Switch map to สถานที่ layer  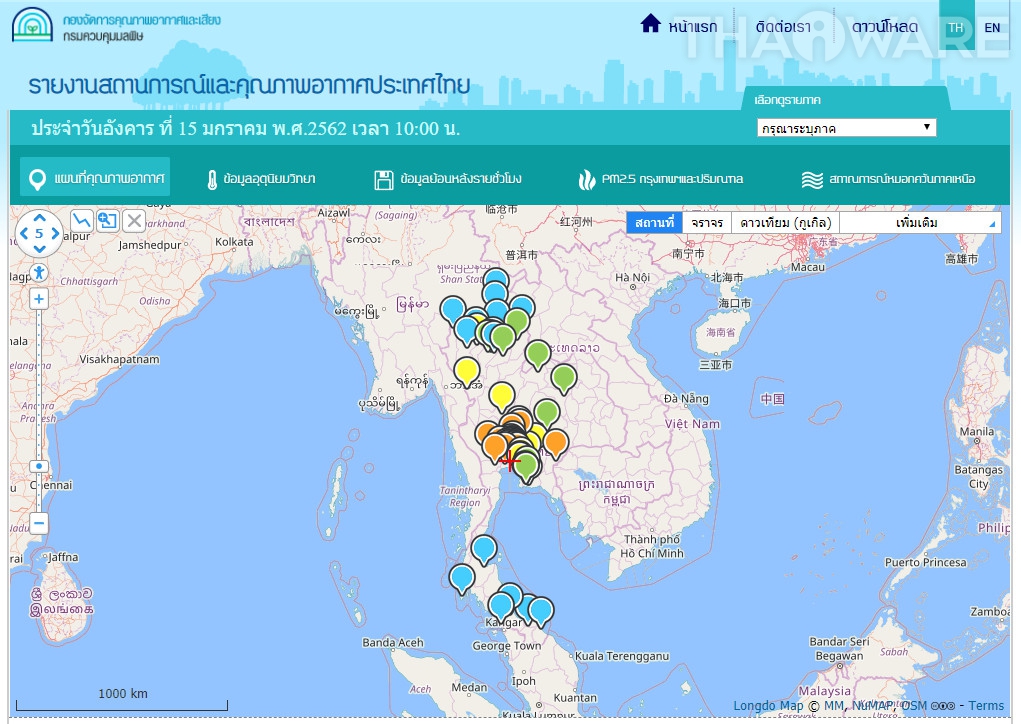click(654, 223)
